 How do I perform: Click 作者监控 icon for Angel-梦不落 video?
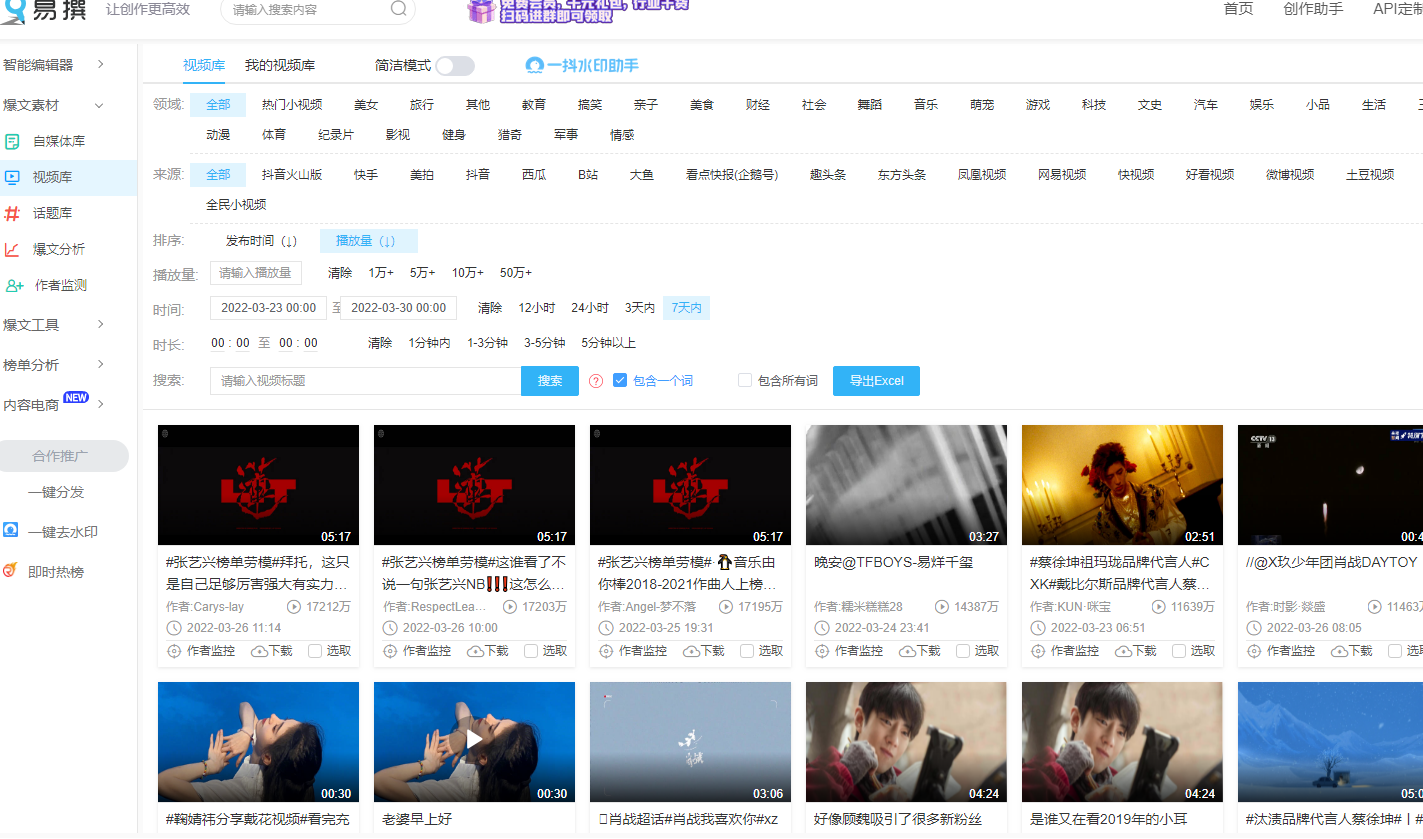point(606,651)
